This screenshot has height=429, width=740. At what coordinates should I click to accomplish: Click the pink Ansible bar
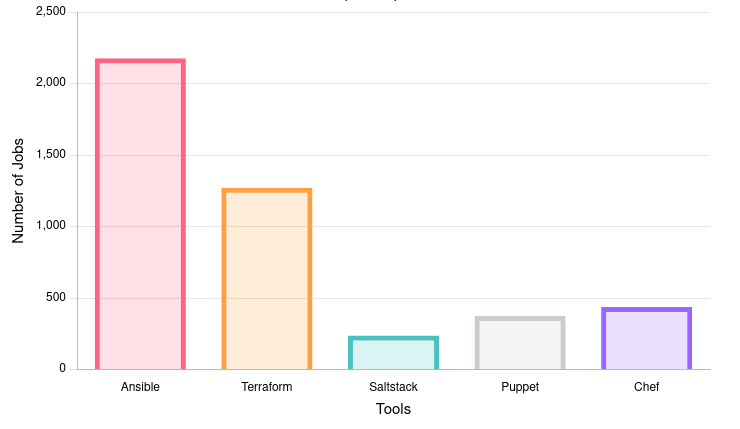[140, 214]
